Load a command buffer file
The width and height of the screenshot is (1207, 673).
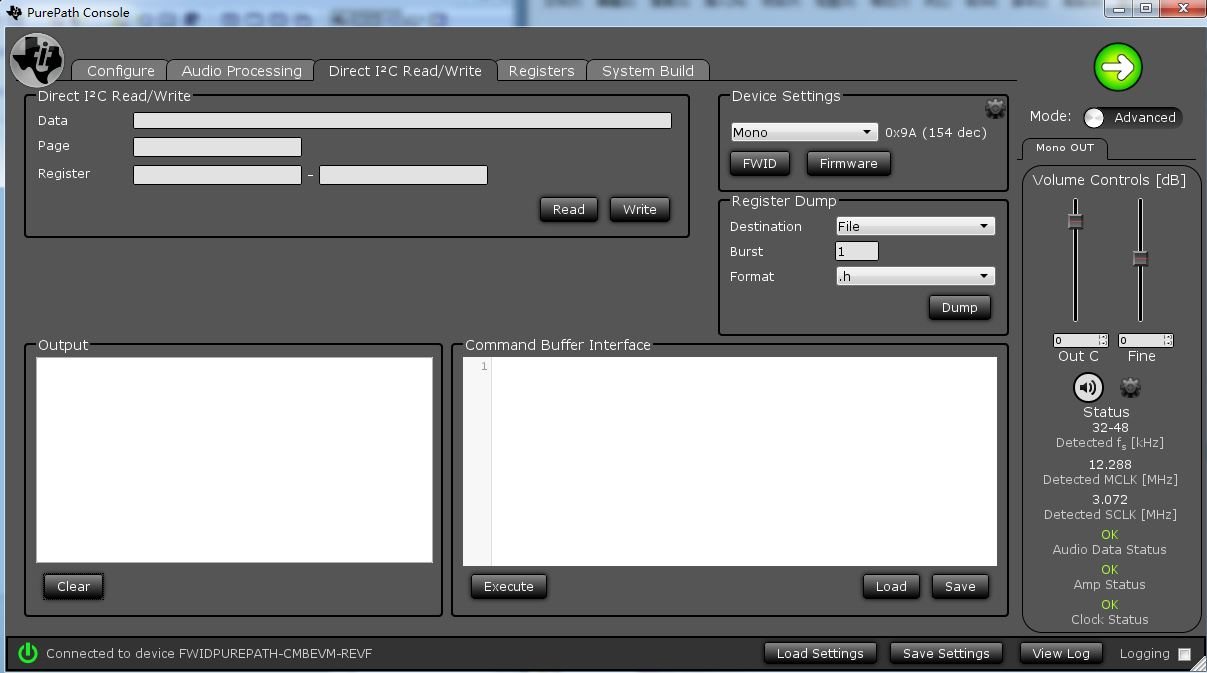pos(891,586)
